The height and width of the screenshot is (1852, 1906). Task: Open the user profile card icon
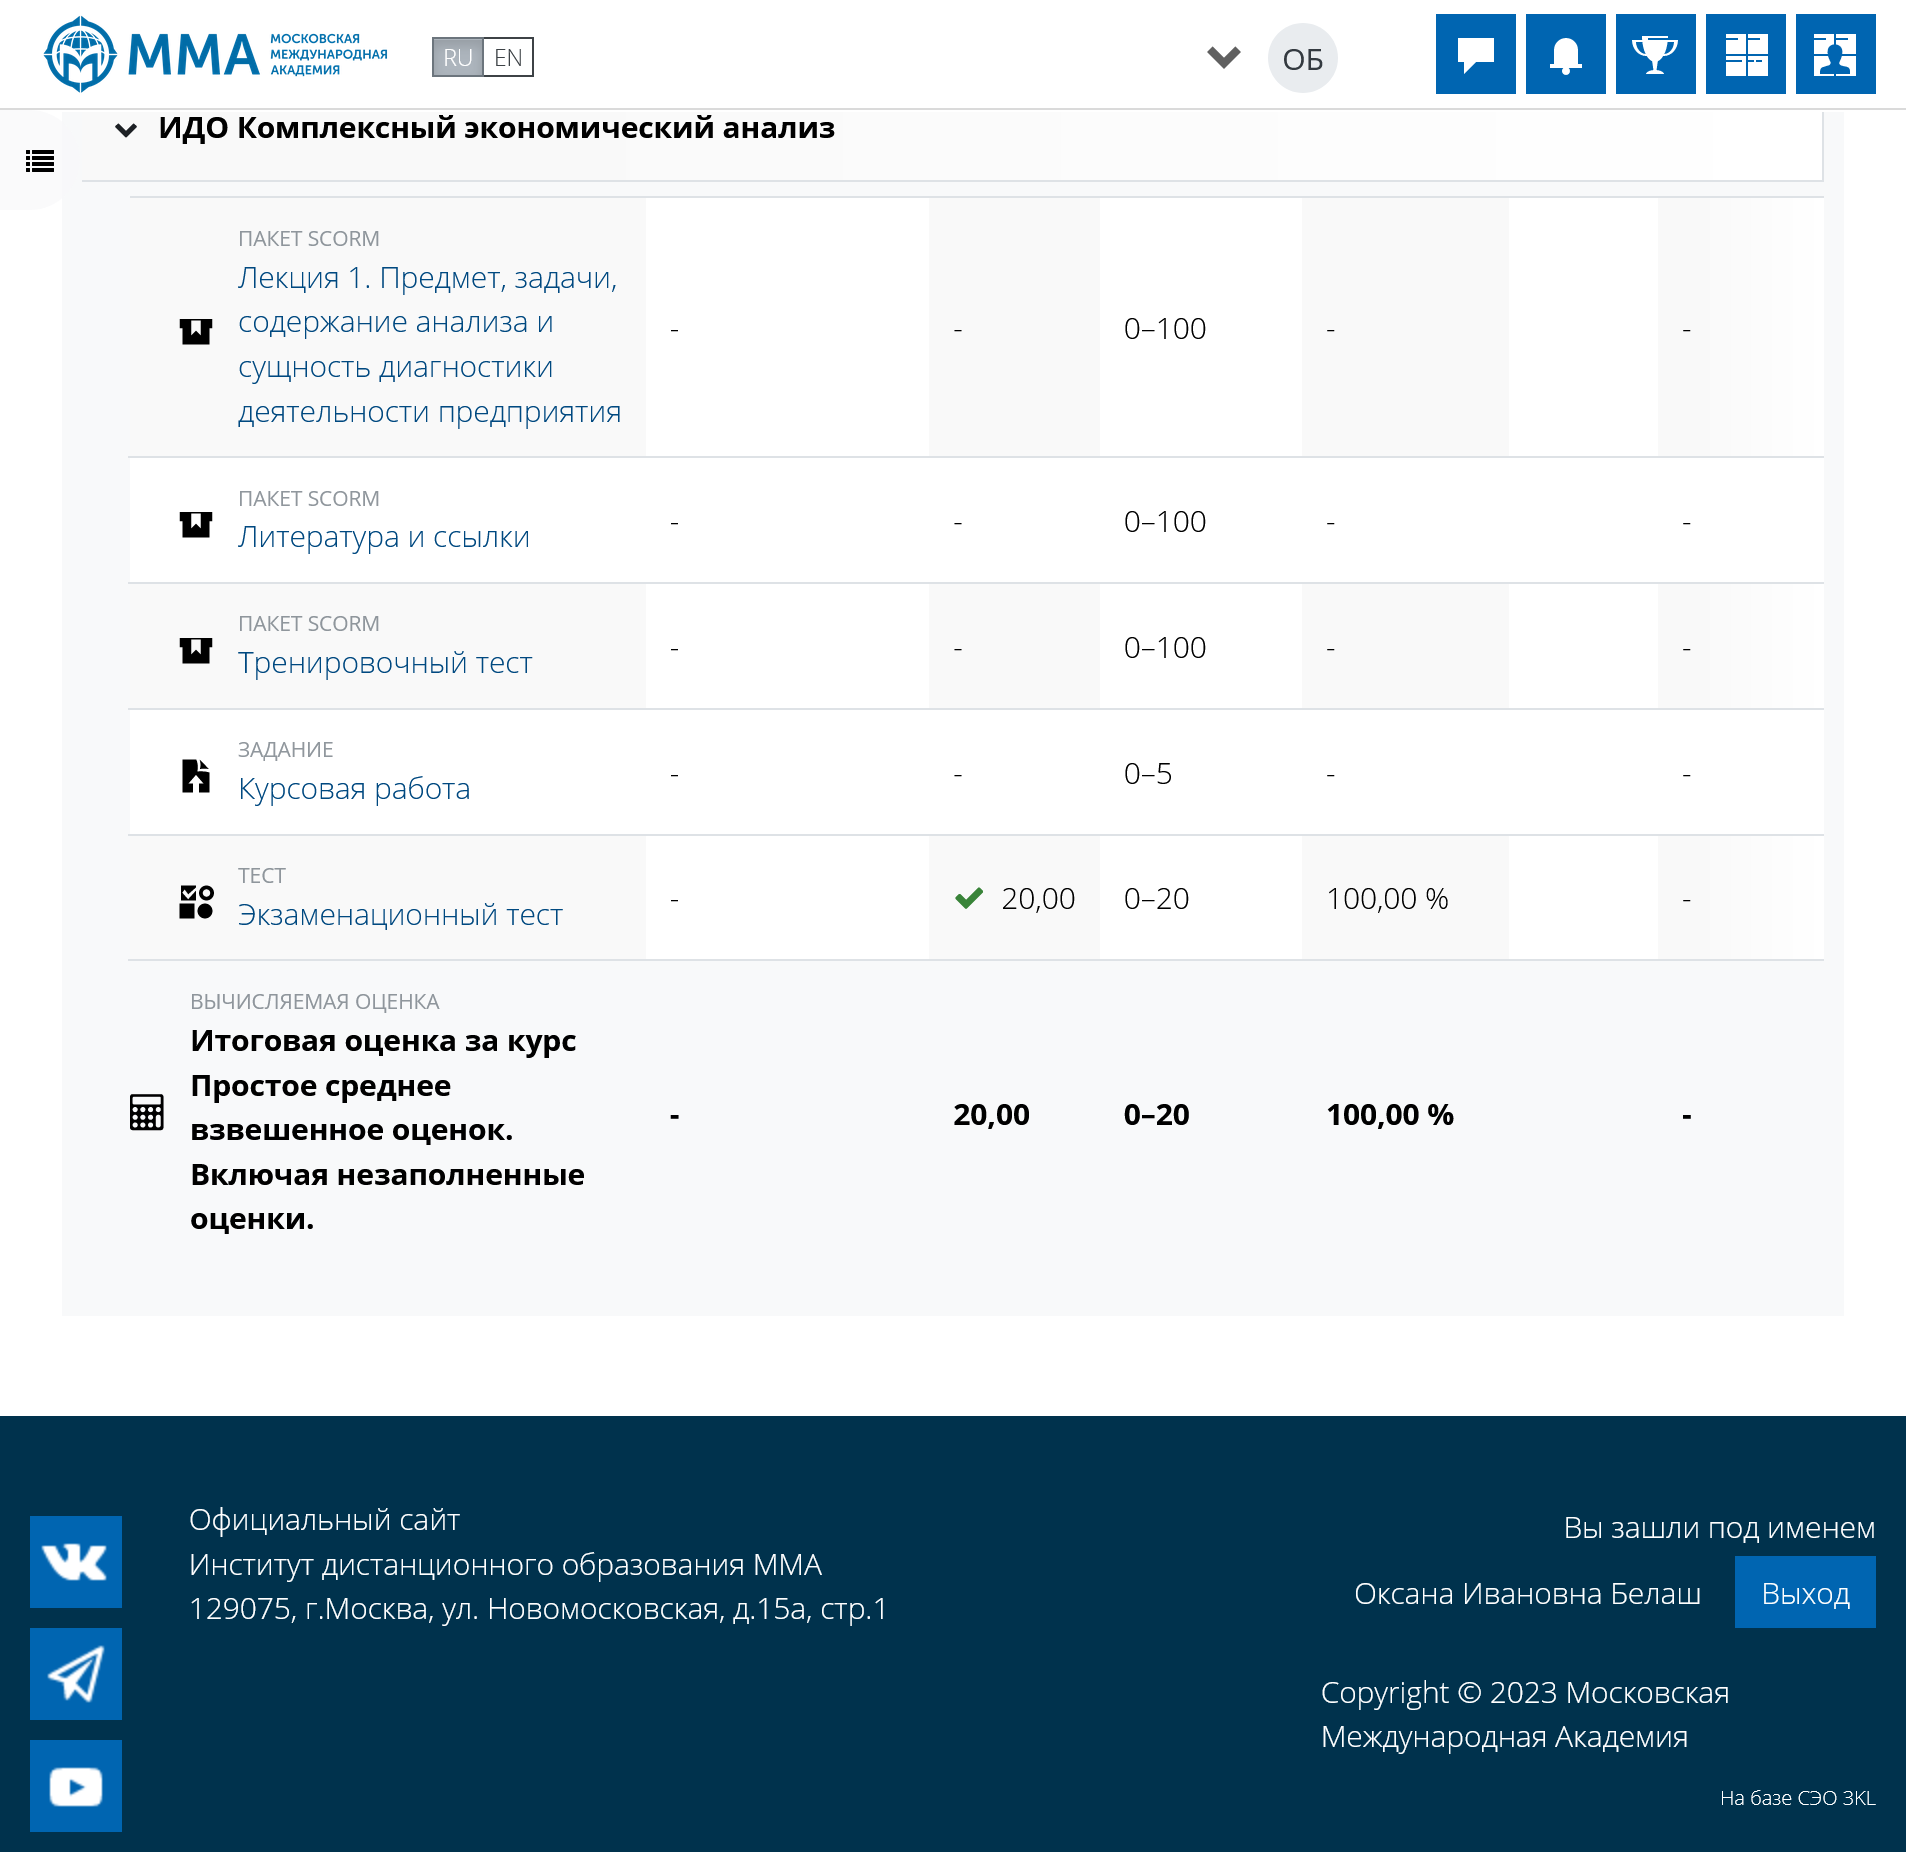[x=1835, y=55]
